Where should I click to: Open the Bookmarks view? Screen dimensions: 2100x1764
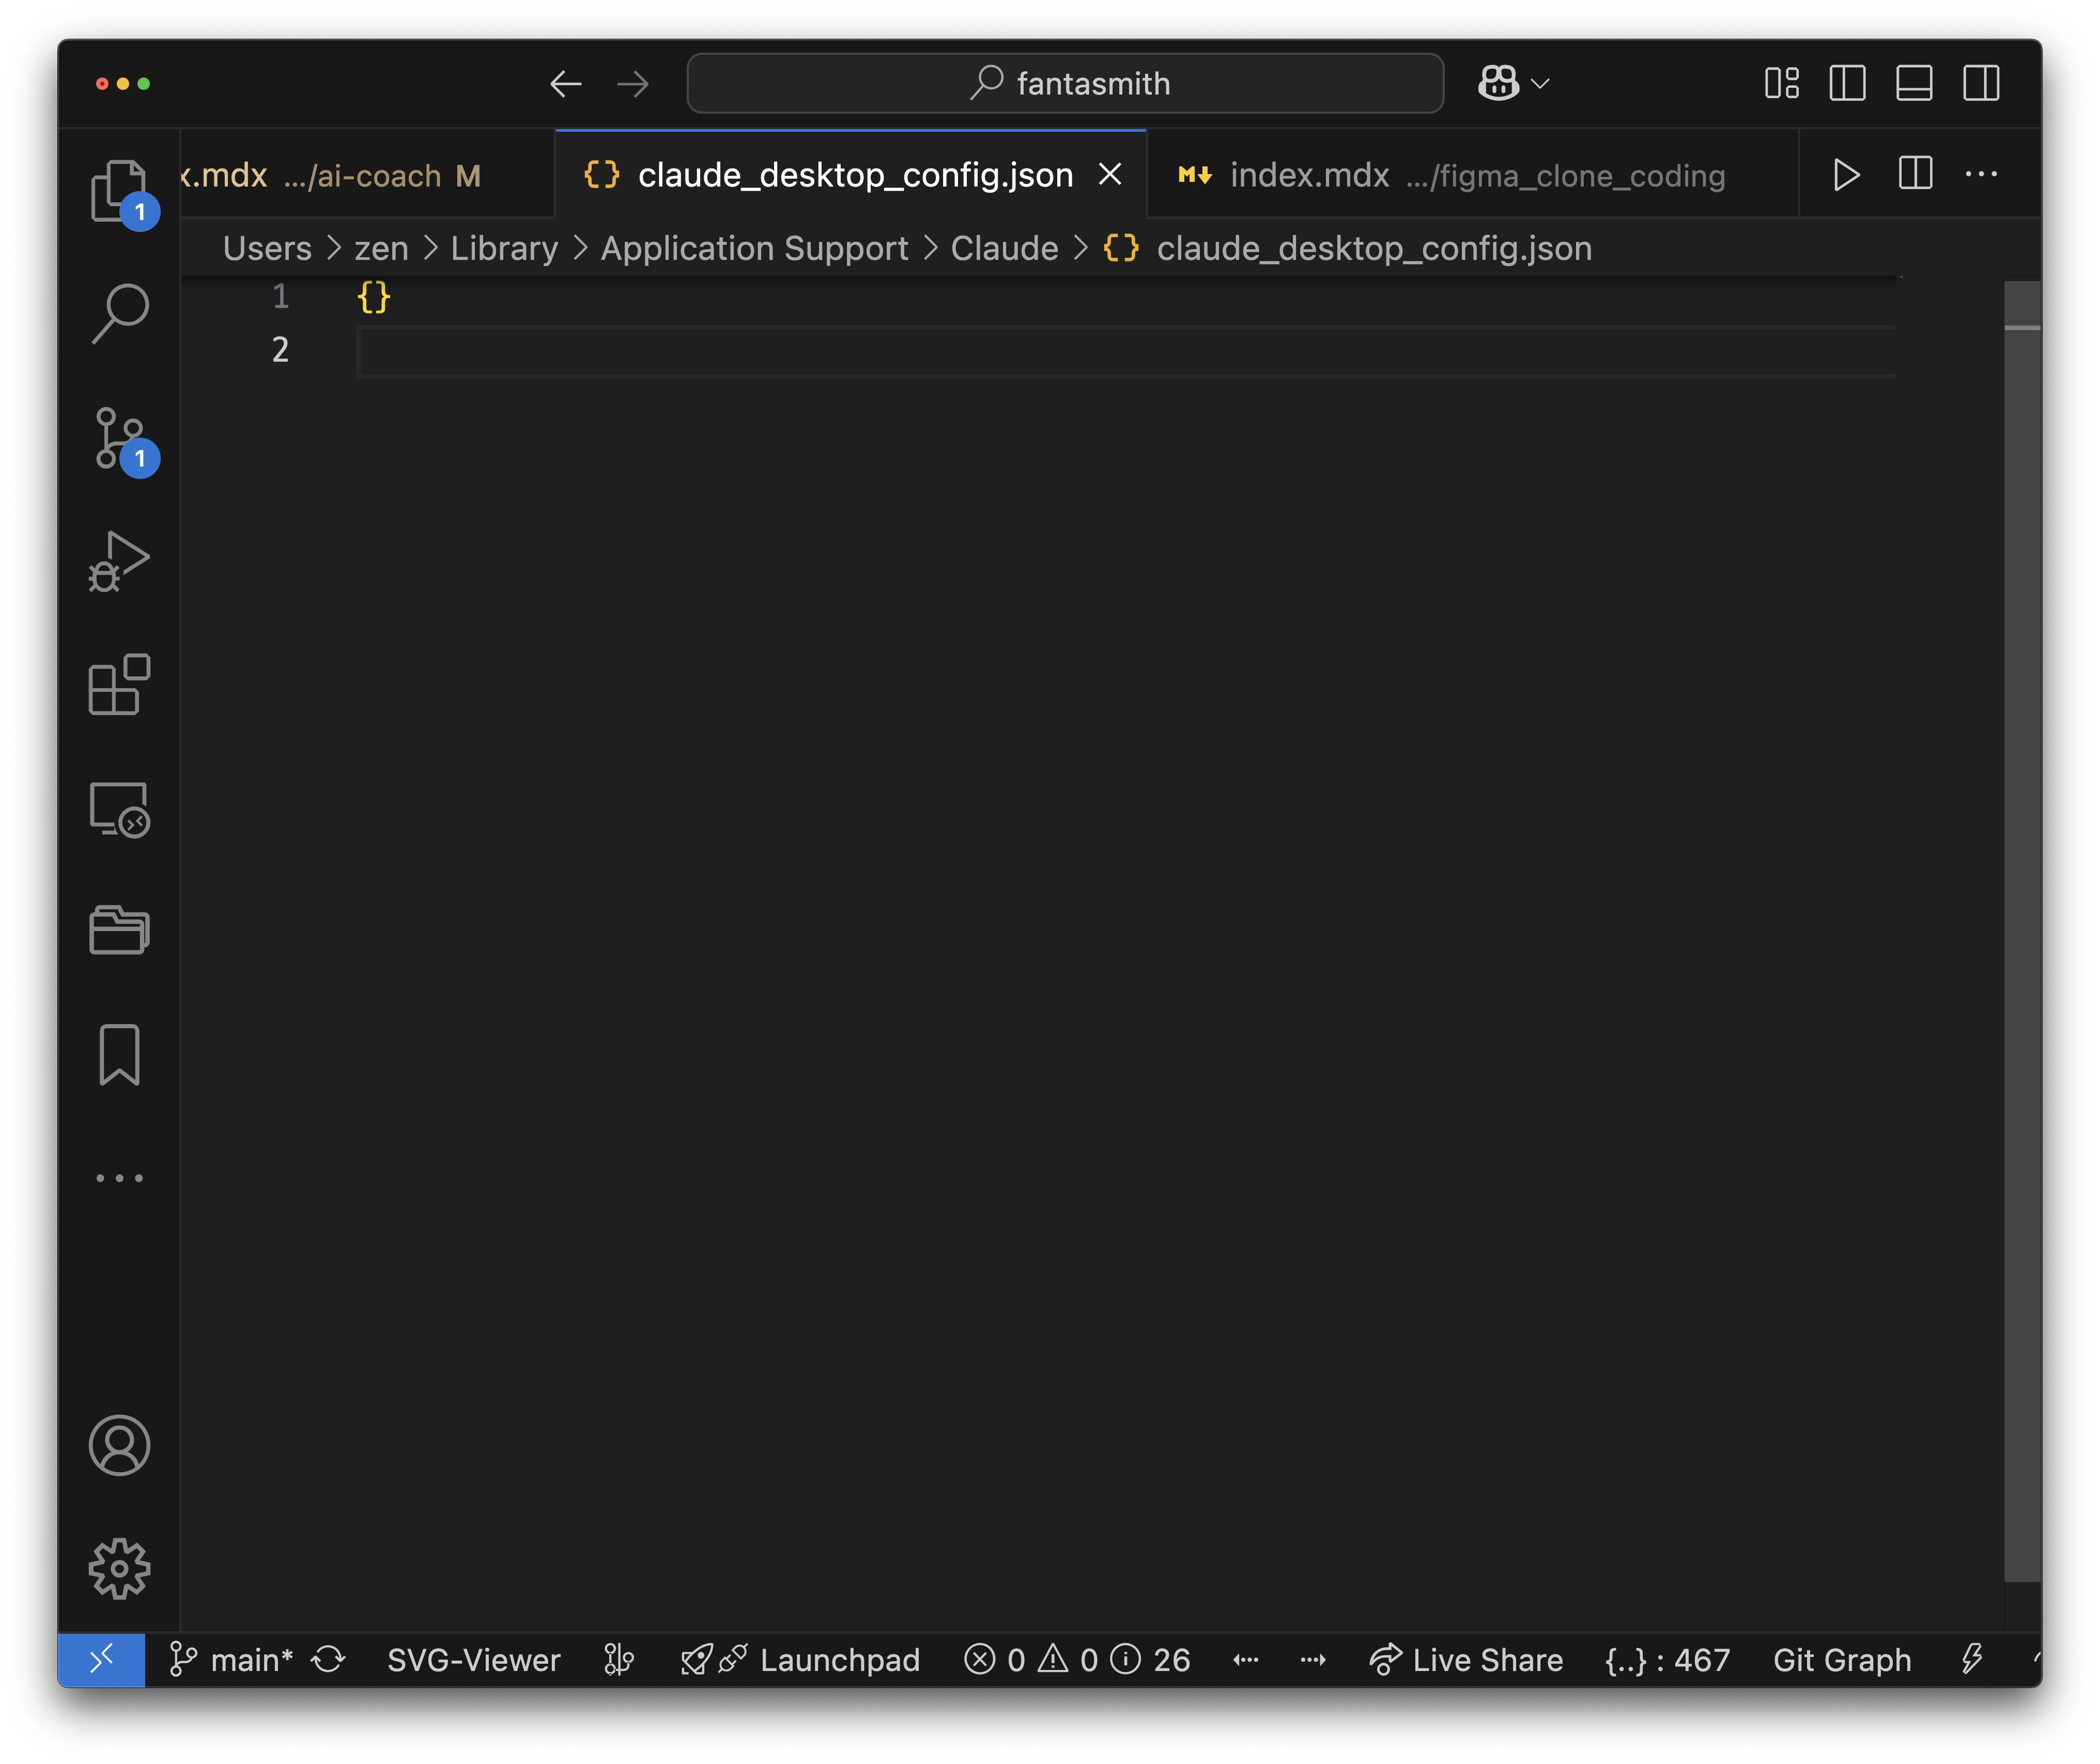pyautogui.click(x=119, y=1054)
